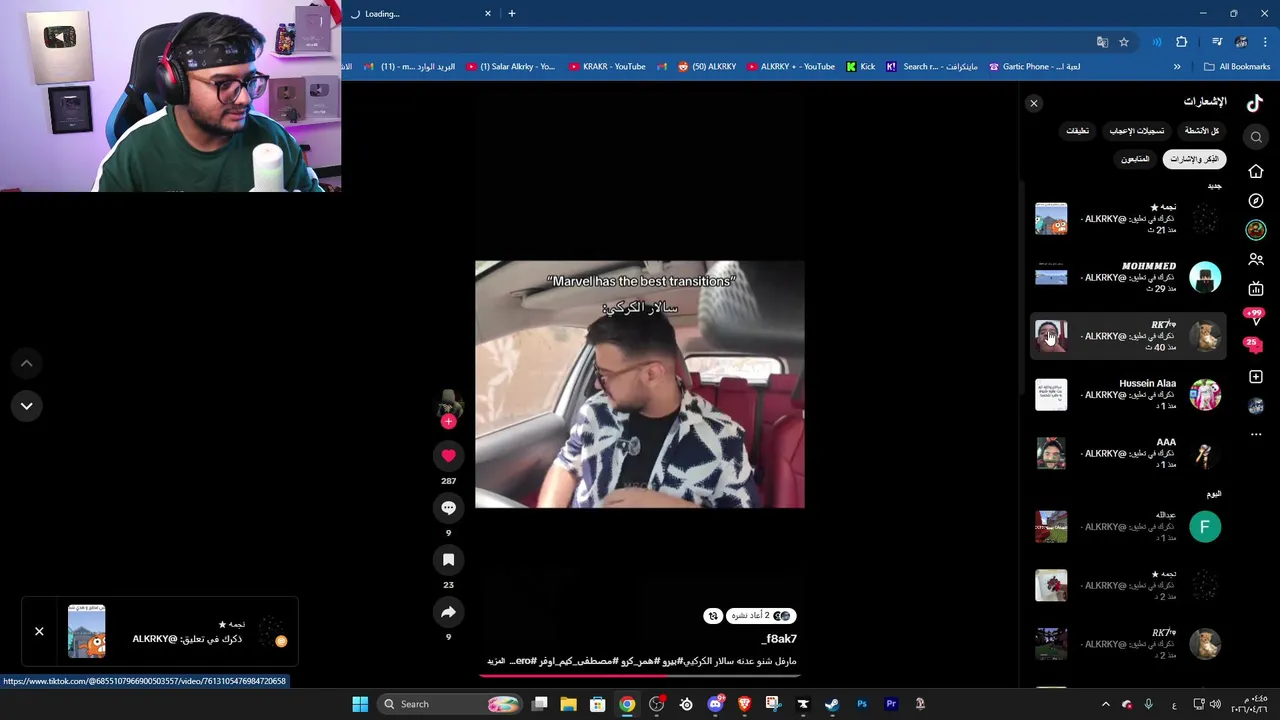Save video with the bookmark icon
The image size is (1280, 720).
click(448, 560)
